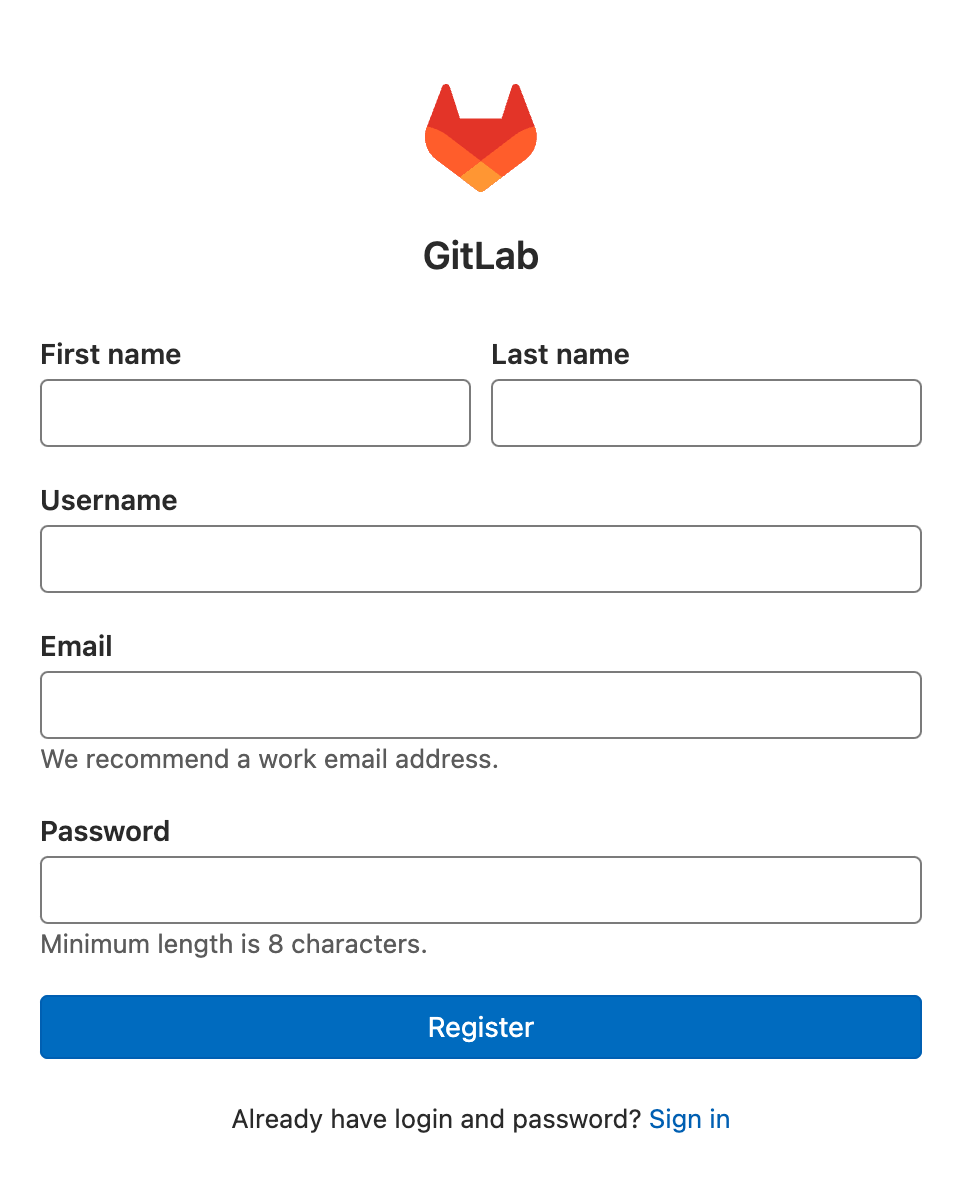The height and width of the screenshot is (1192, 970).
Task: Click inside the Last name field
Action: point(706,413)
